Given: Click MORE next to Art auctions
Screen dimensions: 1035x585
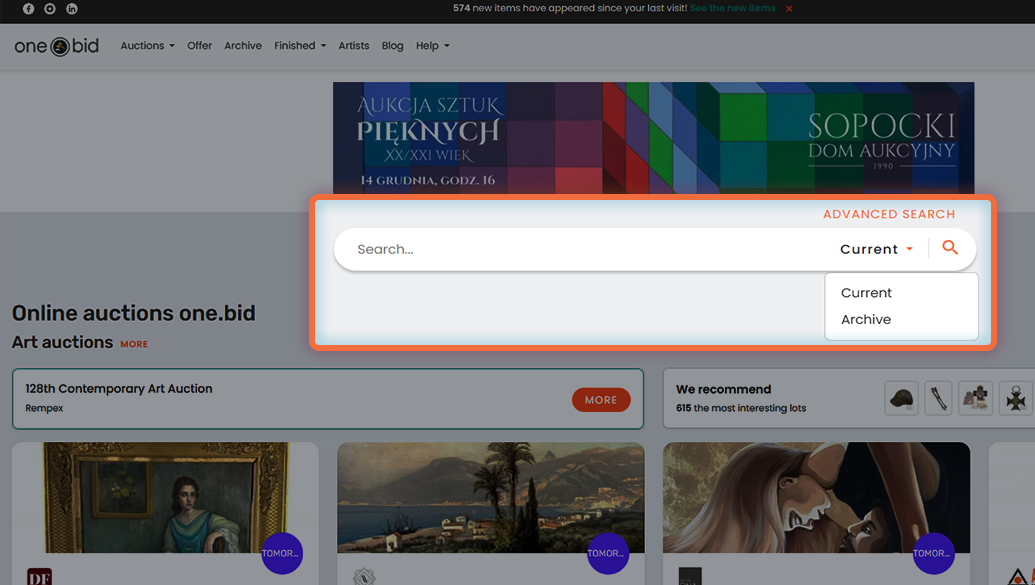Looking at the screenshot, I should pyautogui.click(x=134, y=344).
